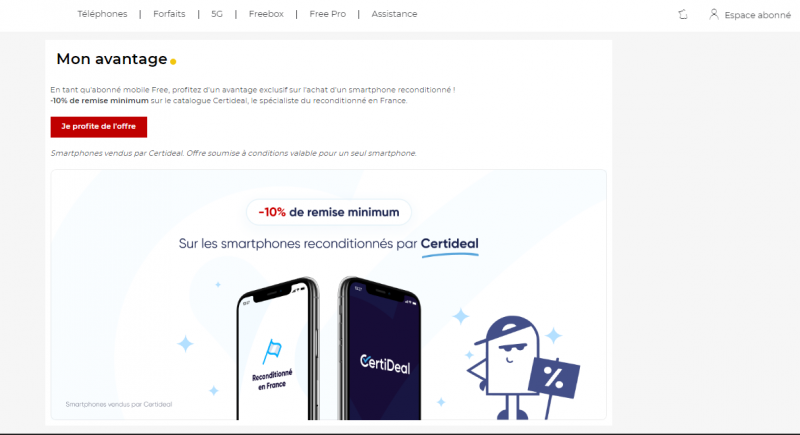Viewport: 800px width, 435px height.
Task: Click the user profile icon
Action: (714, 14)
